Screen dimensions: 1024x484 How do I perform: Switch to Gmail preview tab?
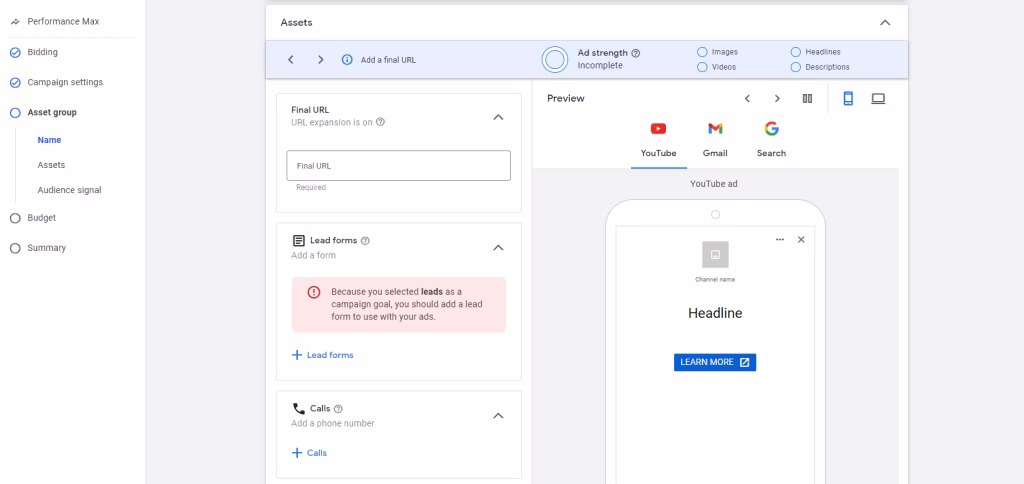[x=715, y=140]
